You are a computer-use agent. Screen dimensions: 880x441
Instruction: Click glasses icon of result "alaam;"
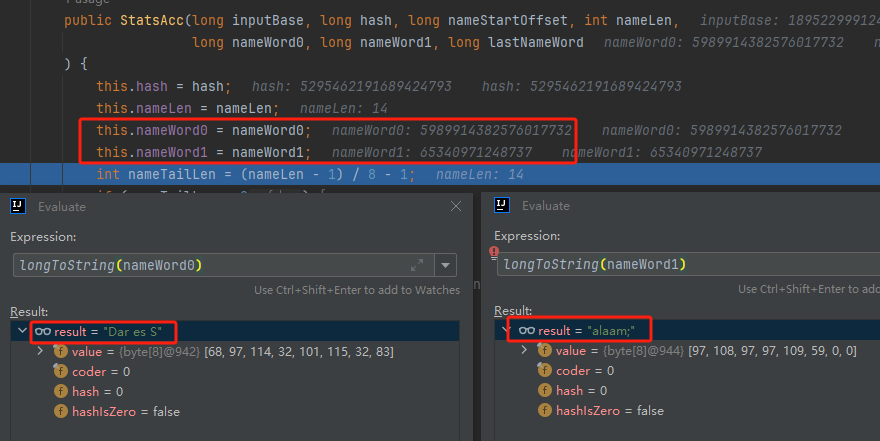[527, 330]
